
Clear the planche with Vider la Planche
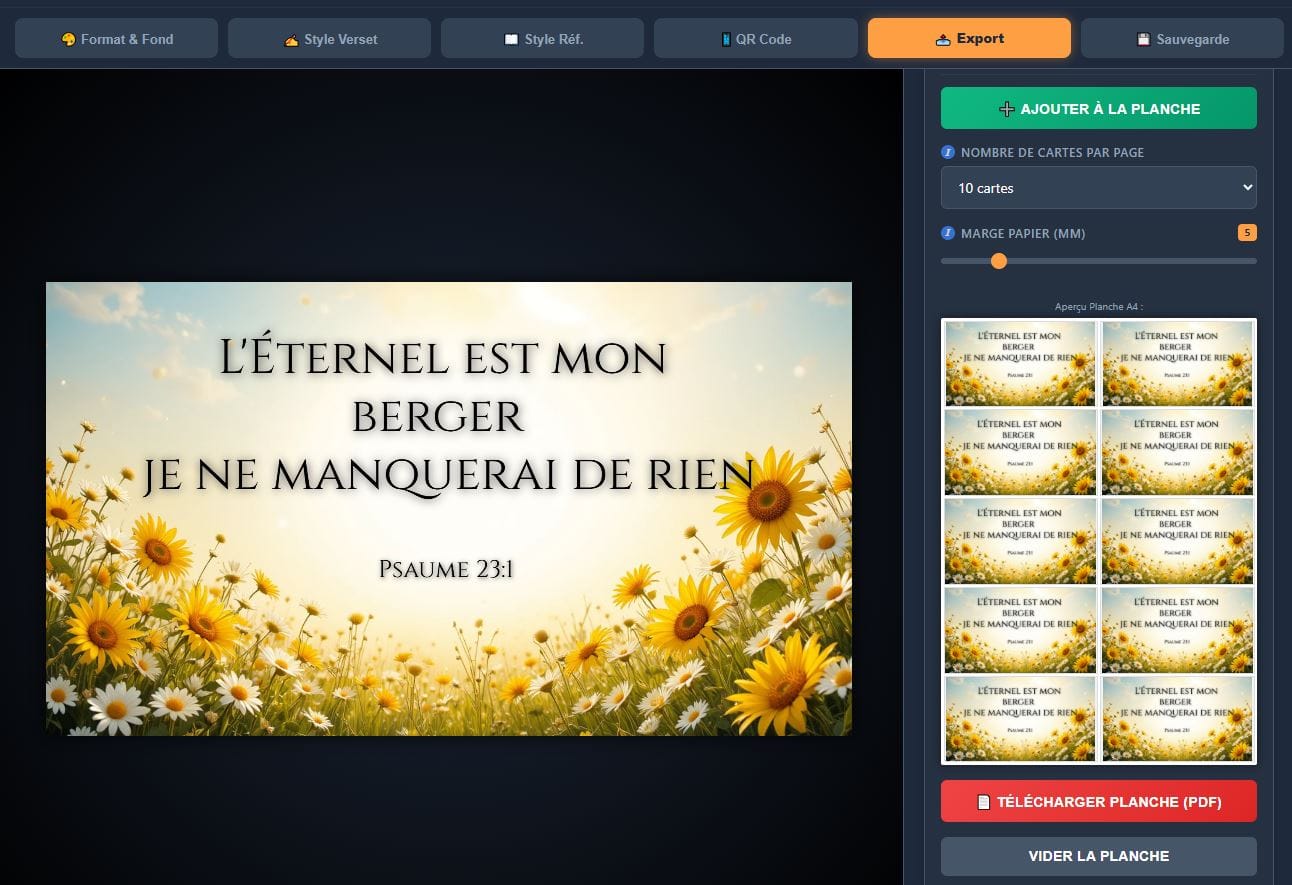click(x=1098, y=855)
